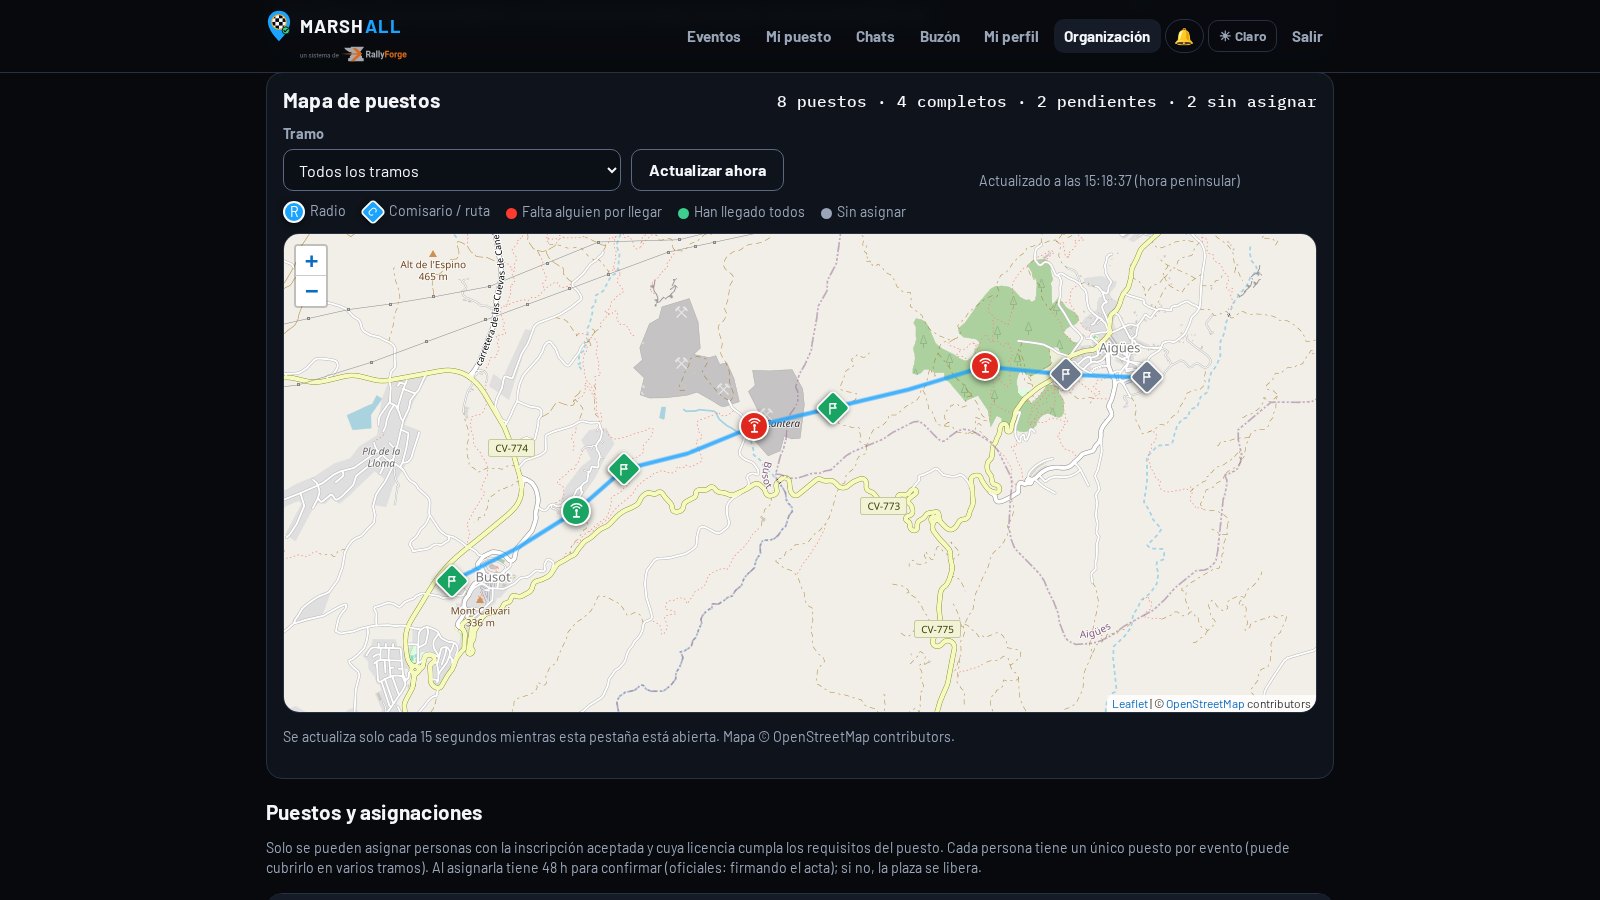The image size is (1600, 900).
Task: Open the Eventos menu item
Action: (714, 36)
